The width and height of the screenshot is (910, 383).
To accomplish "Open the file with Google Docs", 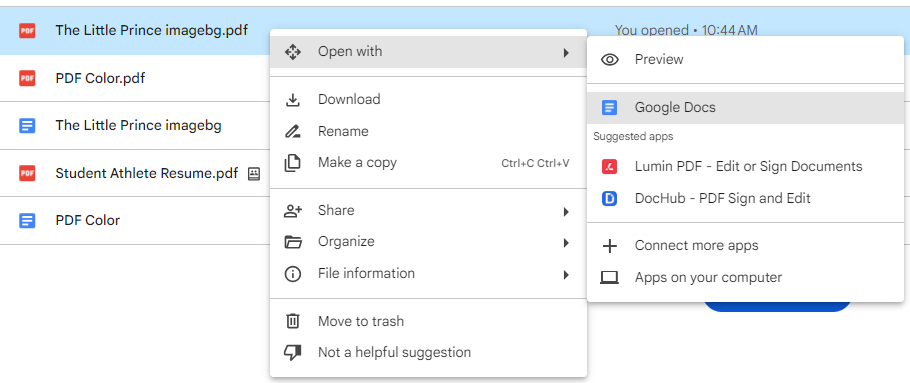I will coord(745,108).
